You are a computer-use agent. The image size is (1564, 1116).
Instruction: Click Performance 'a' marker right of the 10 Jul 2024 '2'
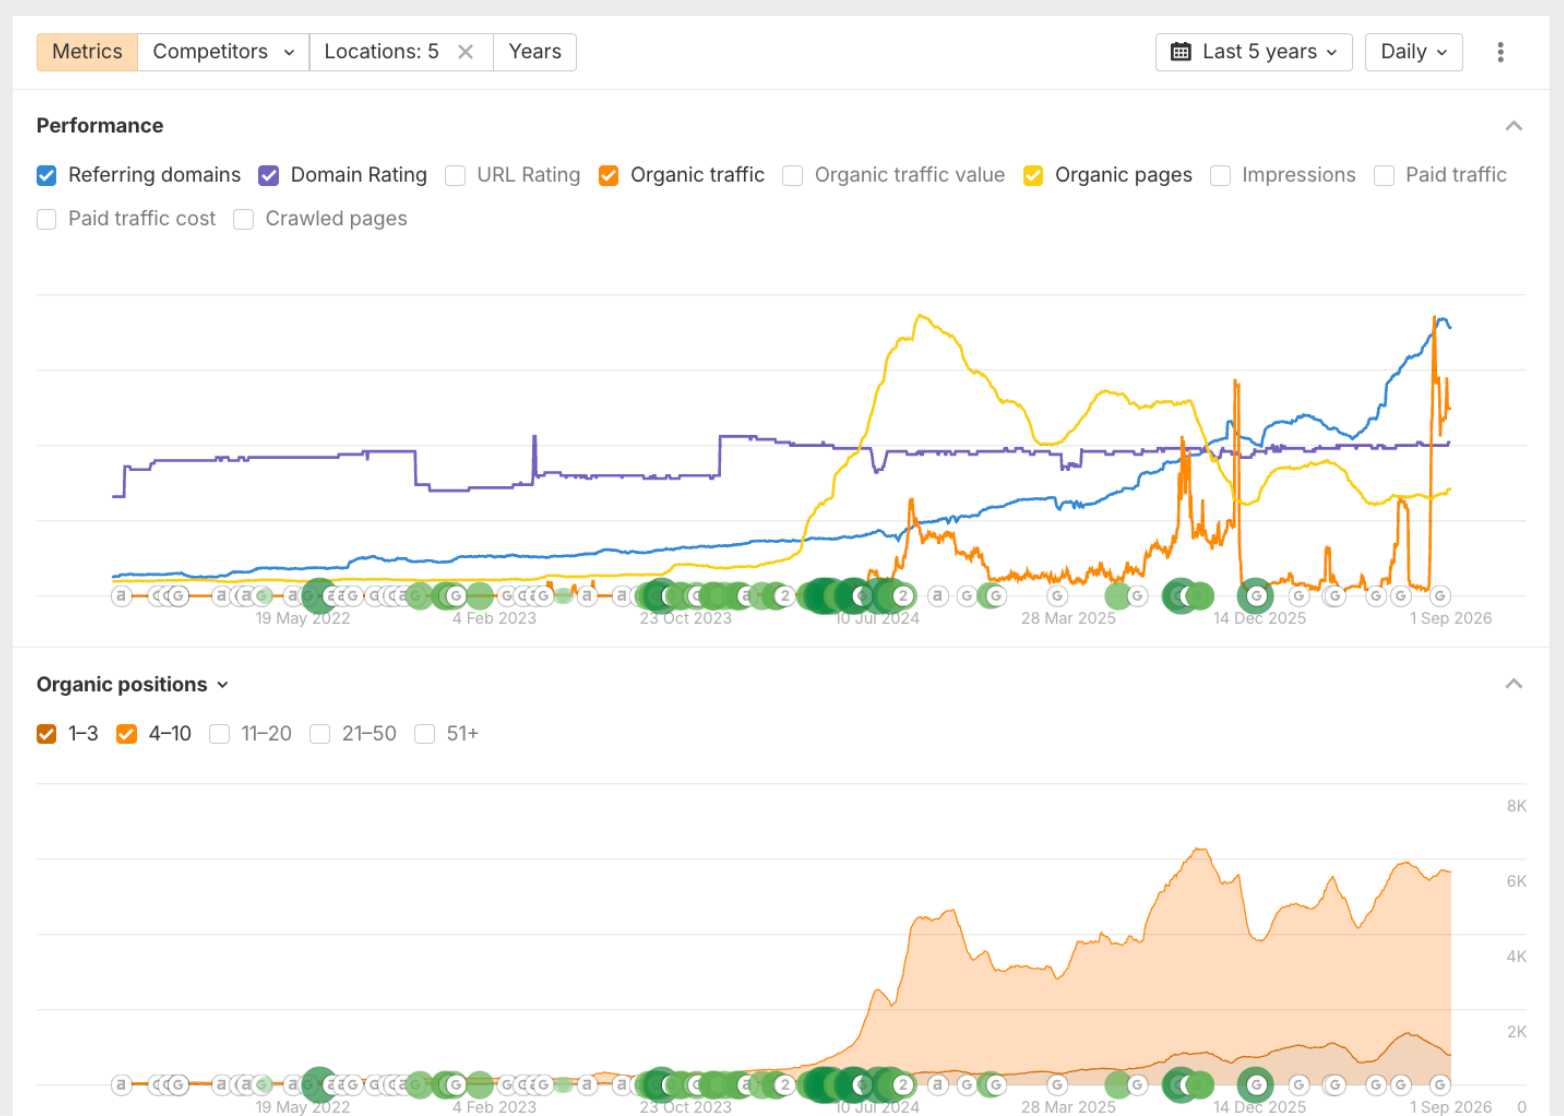[x=937, y=596]
